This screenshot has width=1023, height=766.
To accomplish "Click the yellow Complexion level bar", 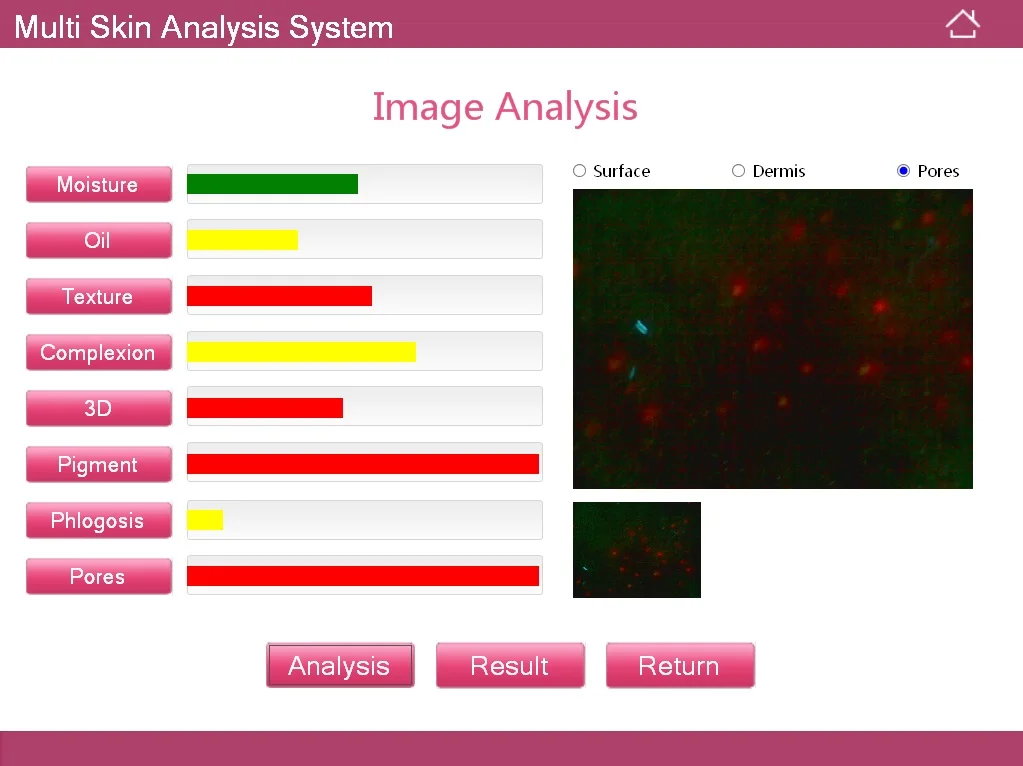I will (301, 352).
